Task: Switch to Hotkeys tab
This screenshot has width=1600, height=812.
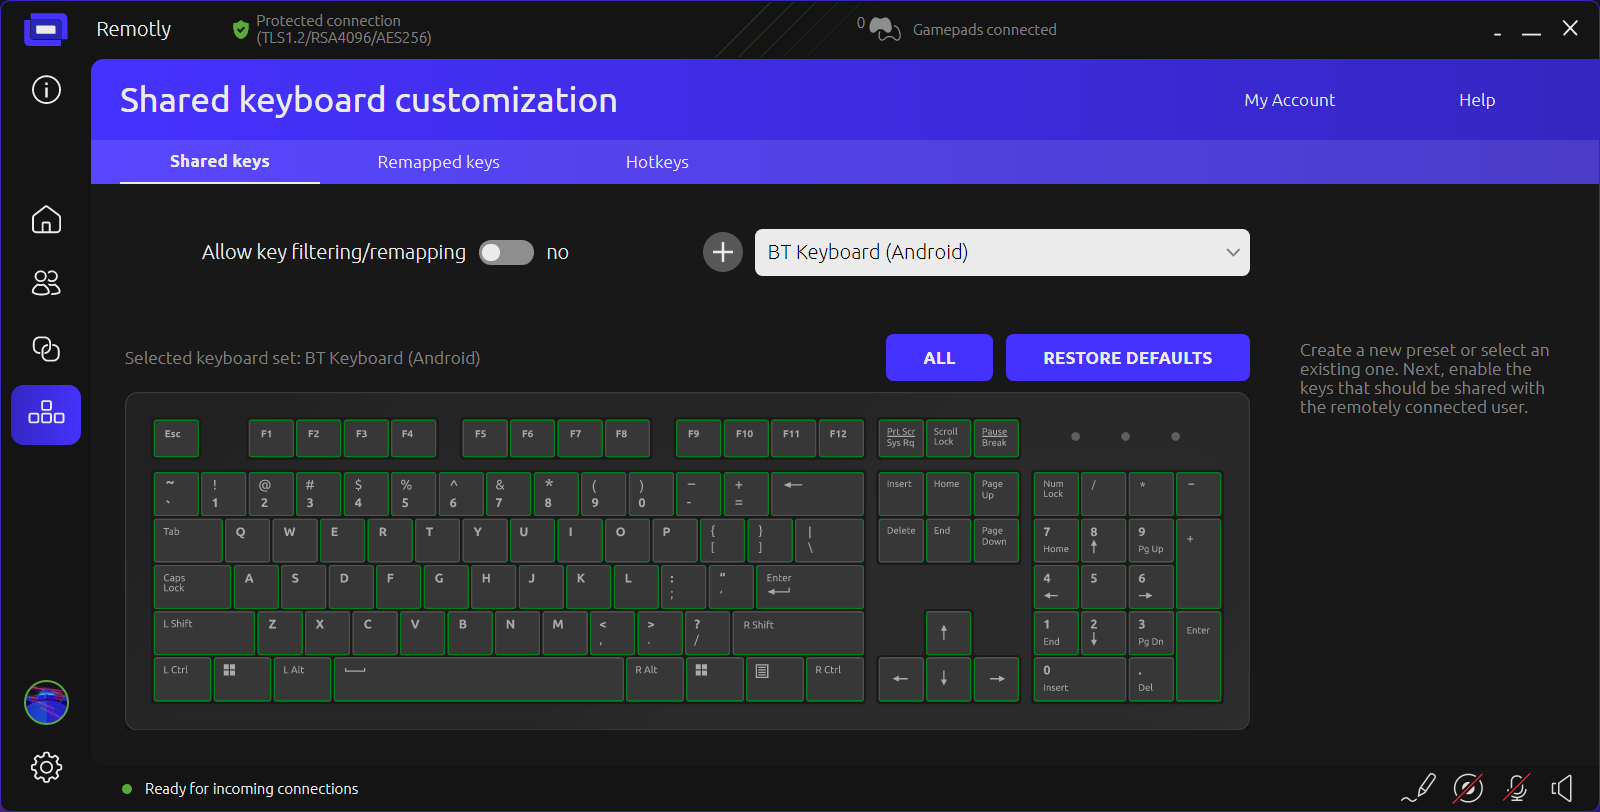Action: point(657,162)
